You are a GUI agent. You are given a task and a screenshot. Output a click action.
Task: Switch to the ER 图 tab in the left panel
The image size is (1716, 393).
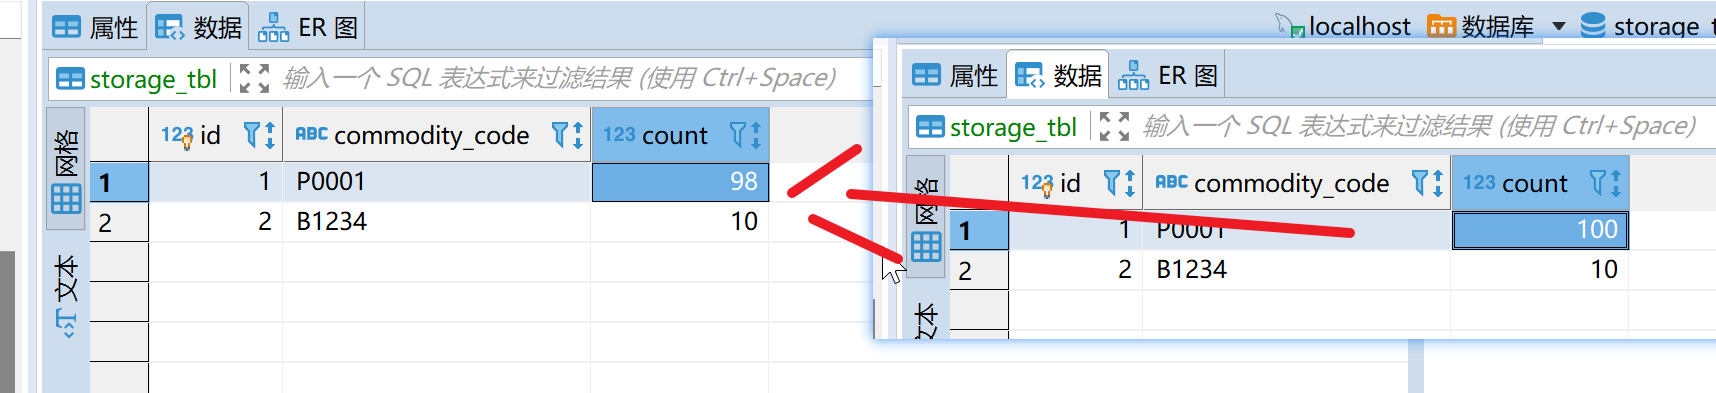click(307, 27)
